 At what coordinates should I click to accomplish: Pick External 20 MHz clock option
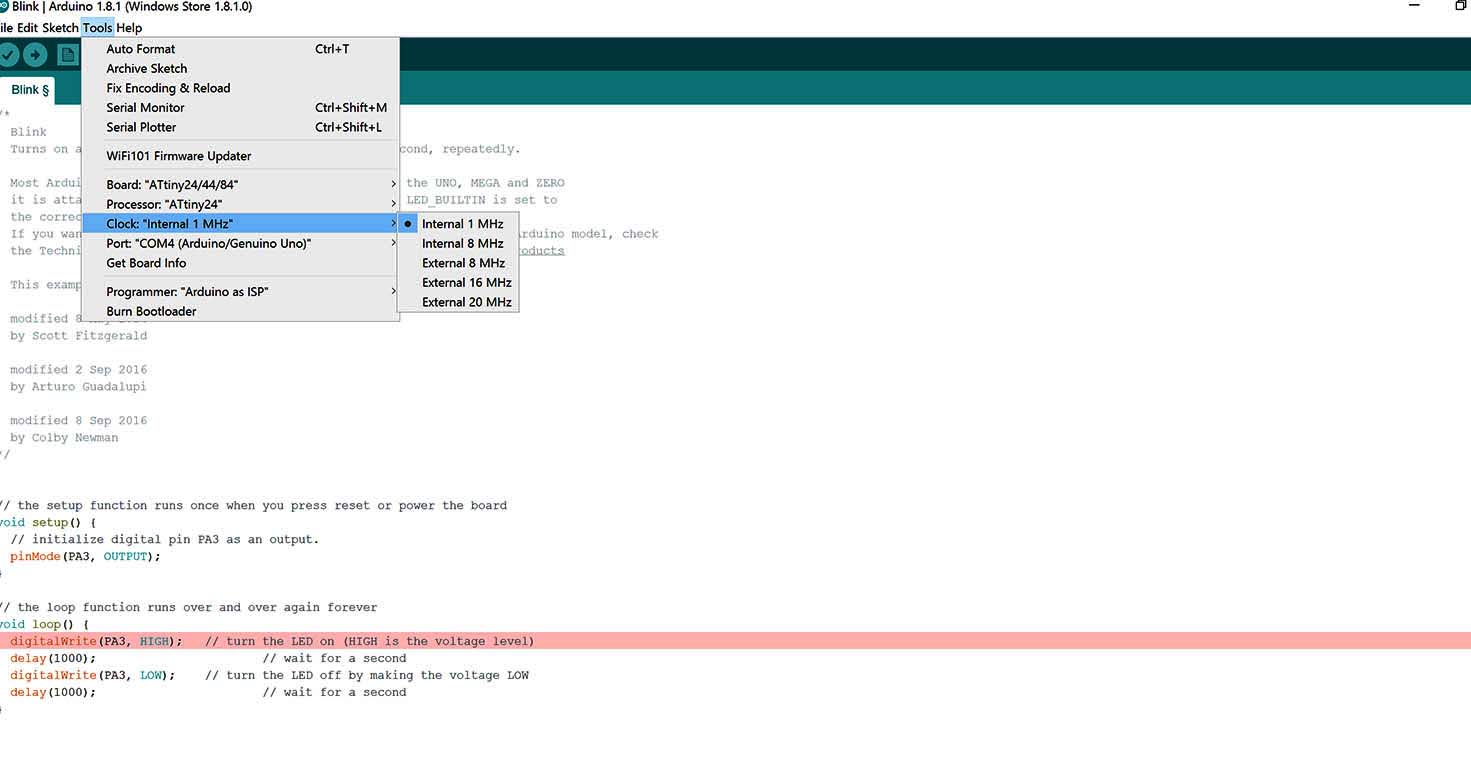[x=458, y=302]
